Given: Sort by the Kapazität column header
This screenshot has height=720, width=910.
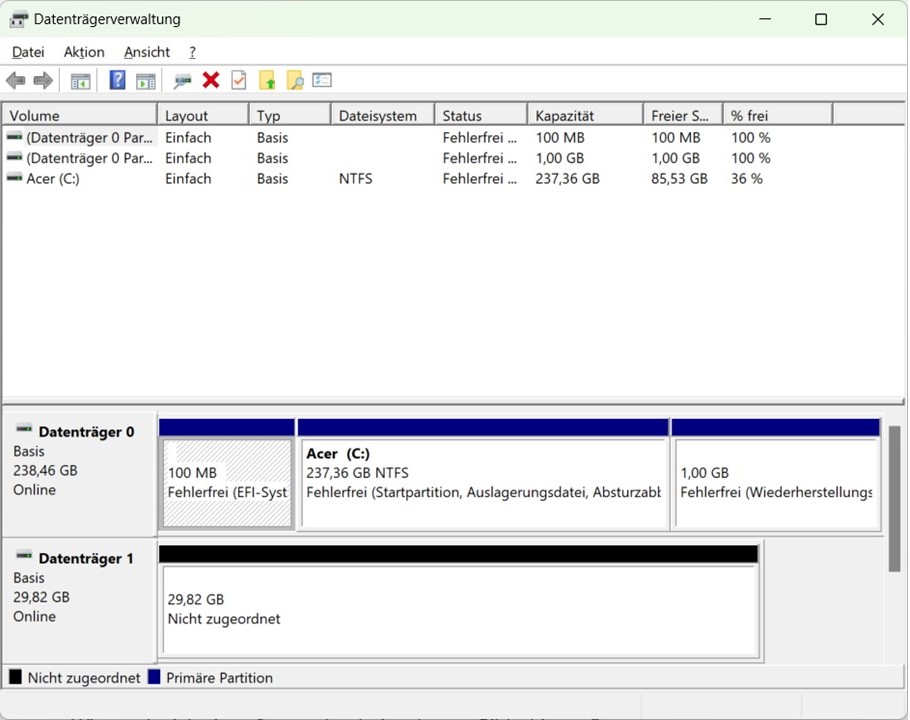Looking at the screenshot, I should point(586,115).
